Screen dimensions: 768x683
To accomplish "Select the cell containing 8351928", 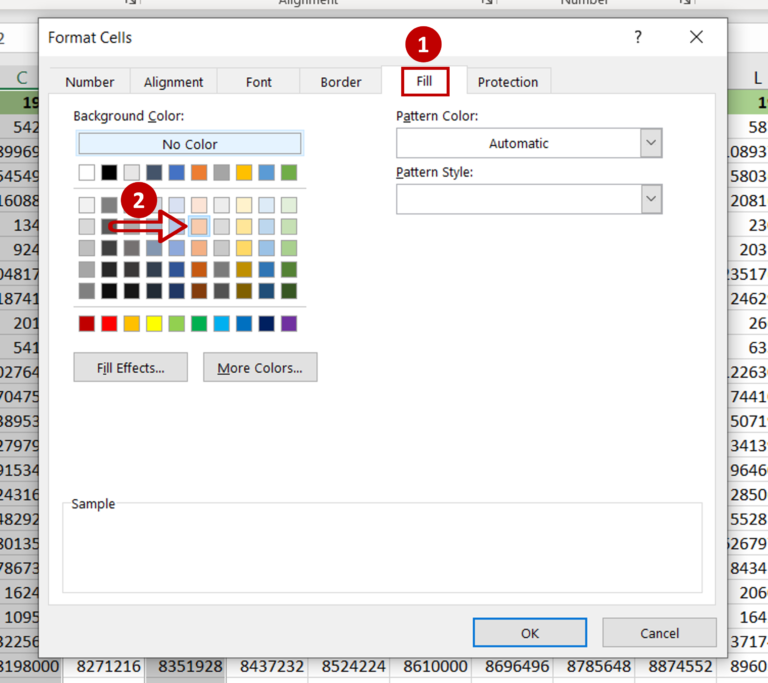I will coord(186,665).
